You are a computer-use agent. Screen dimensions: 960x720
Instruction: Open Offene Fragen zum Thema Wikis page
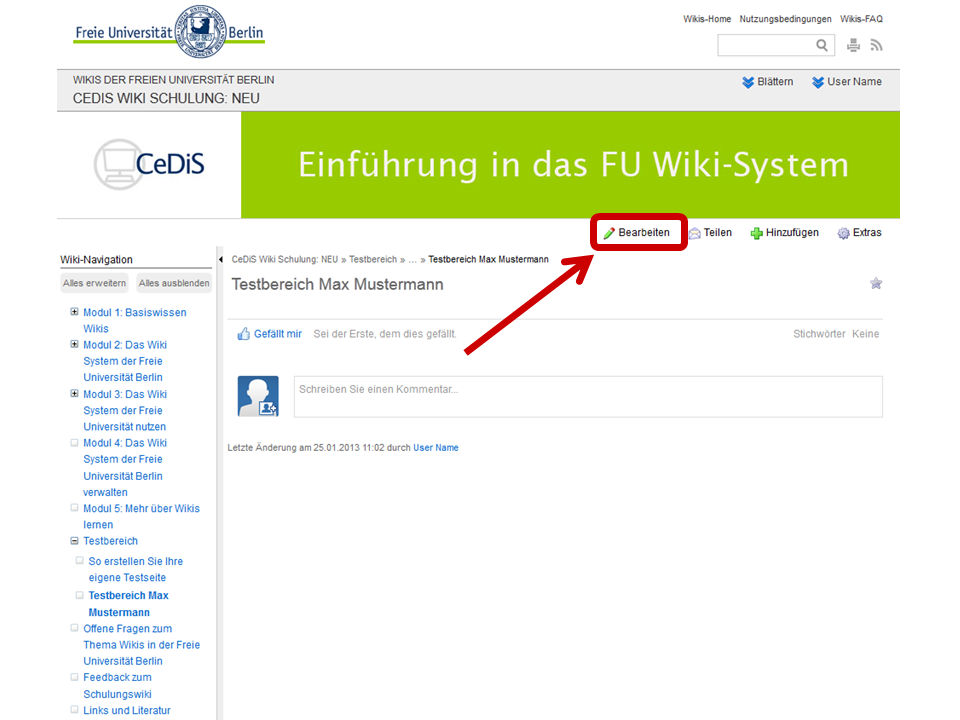141,645
